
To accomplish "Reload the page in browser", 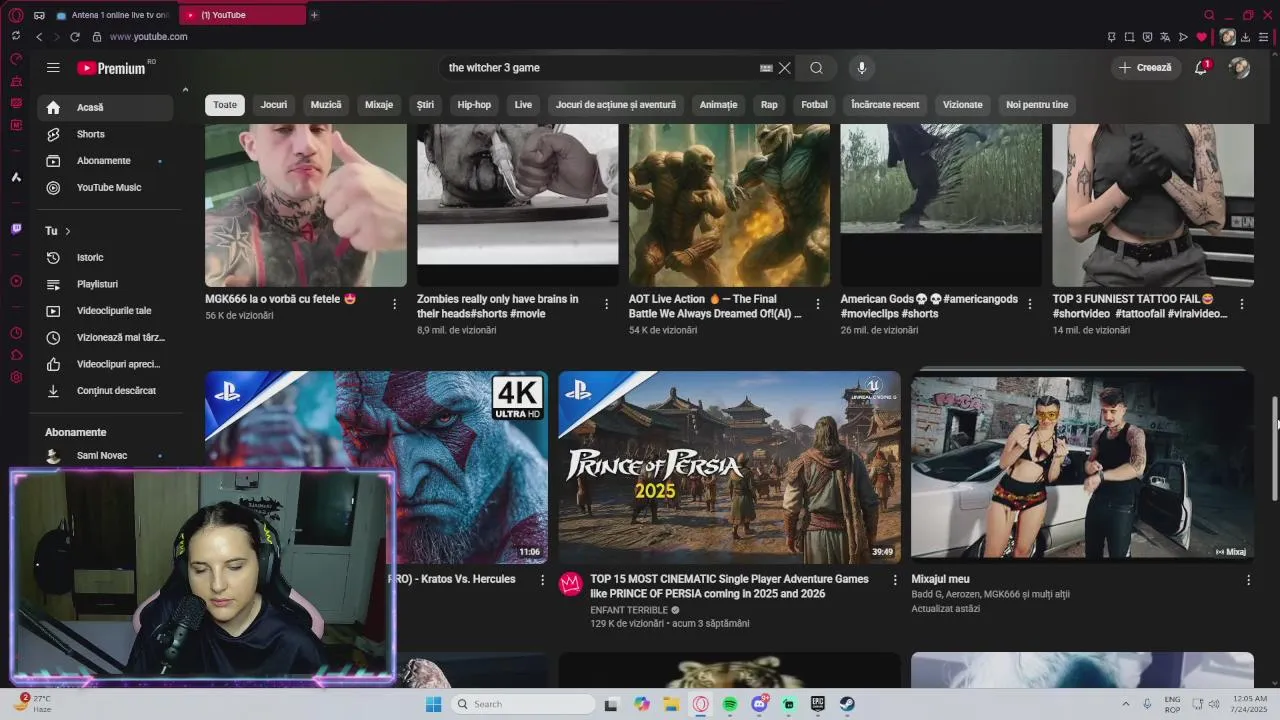I will (74, 37).
